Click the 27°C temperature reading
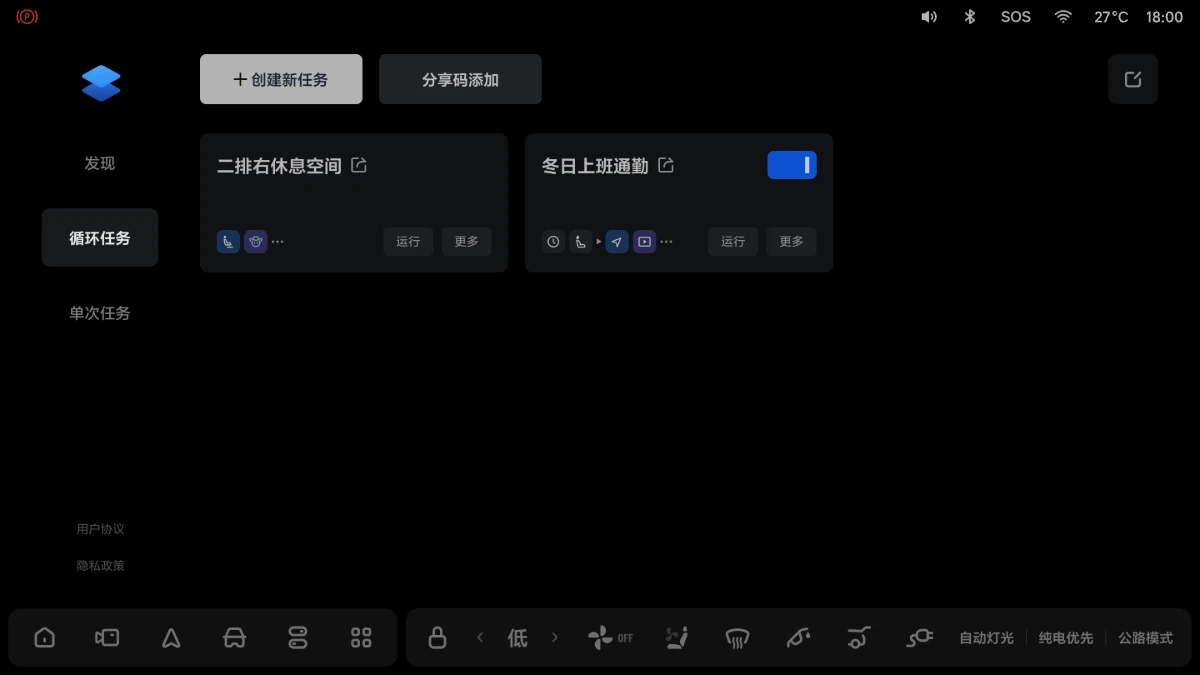Screen dimensions: 1200x675 click(x=1111, y=17)
